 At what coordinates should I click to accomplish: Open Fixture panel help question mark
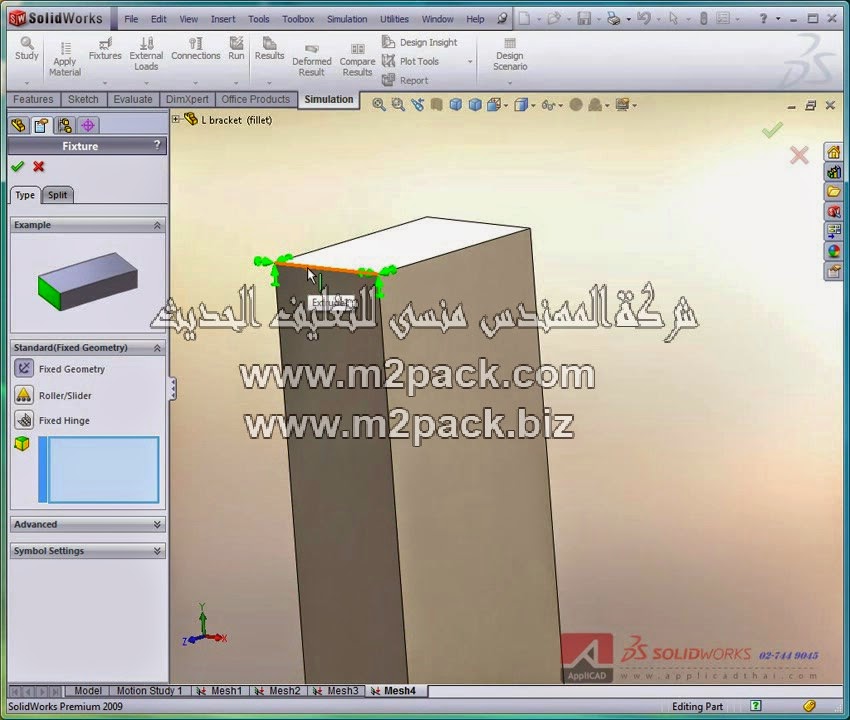click(x=157, y=145)
